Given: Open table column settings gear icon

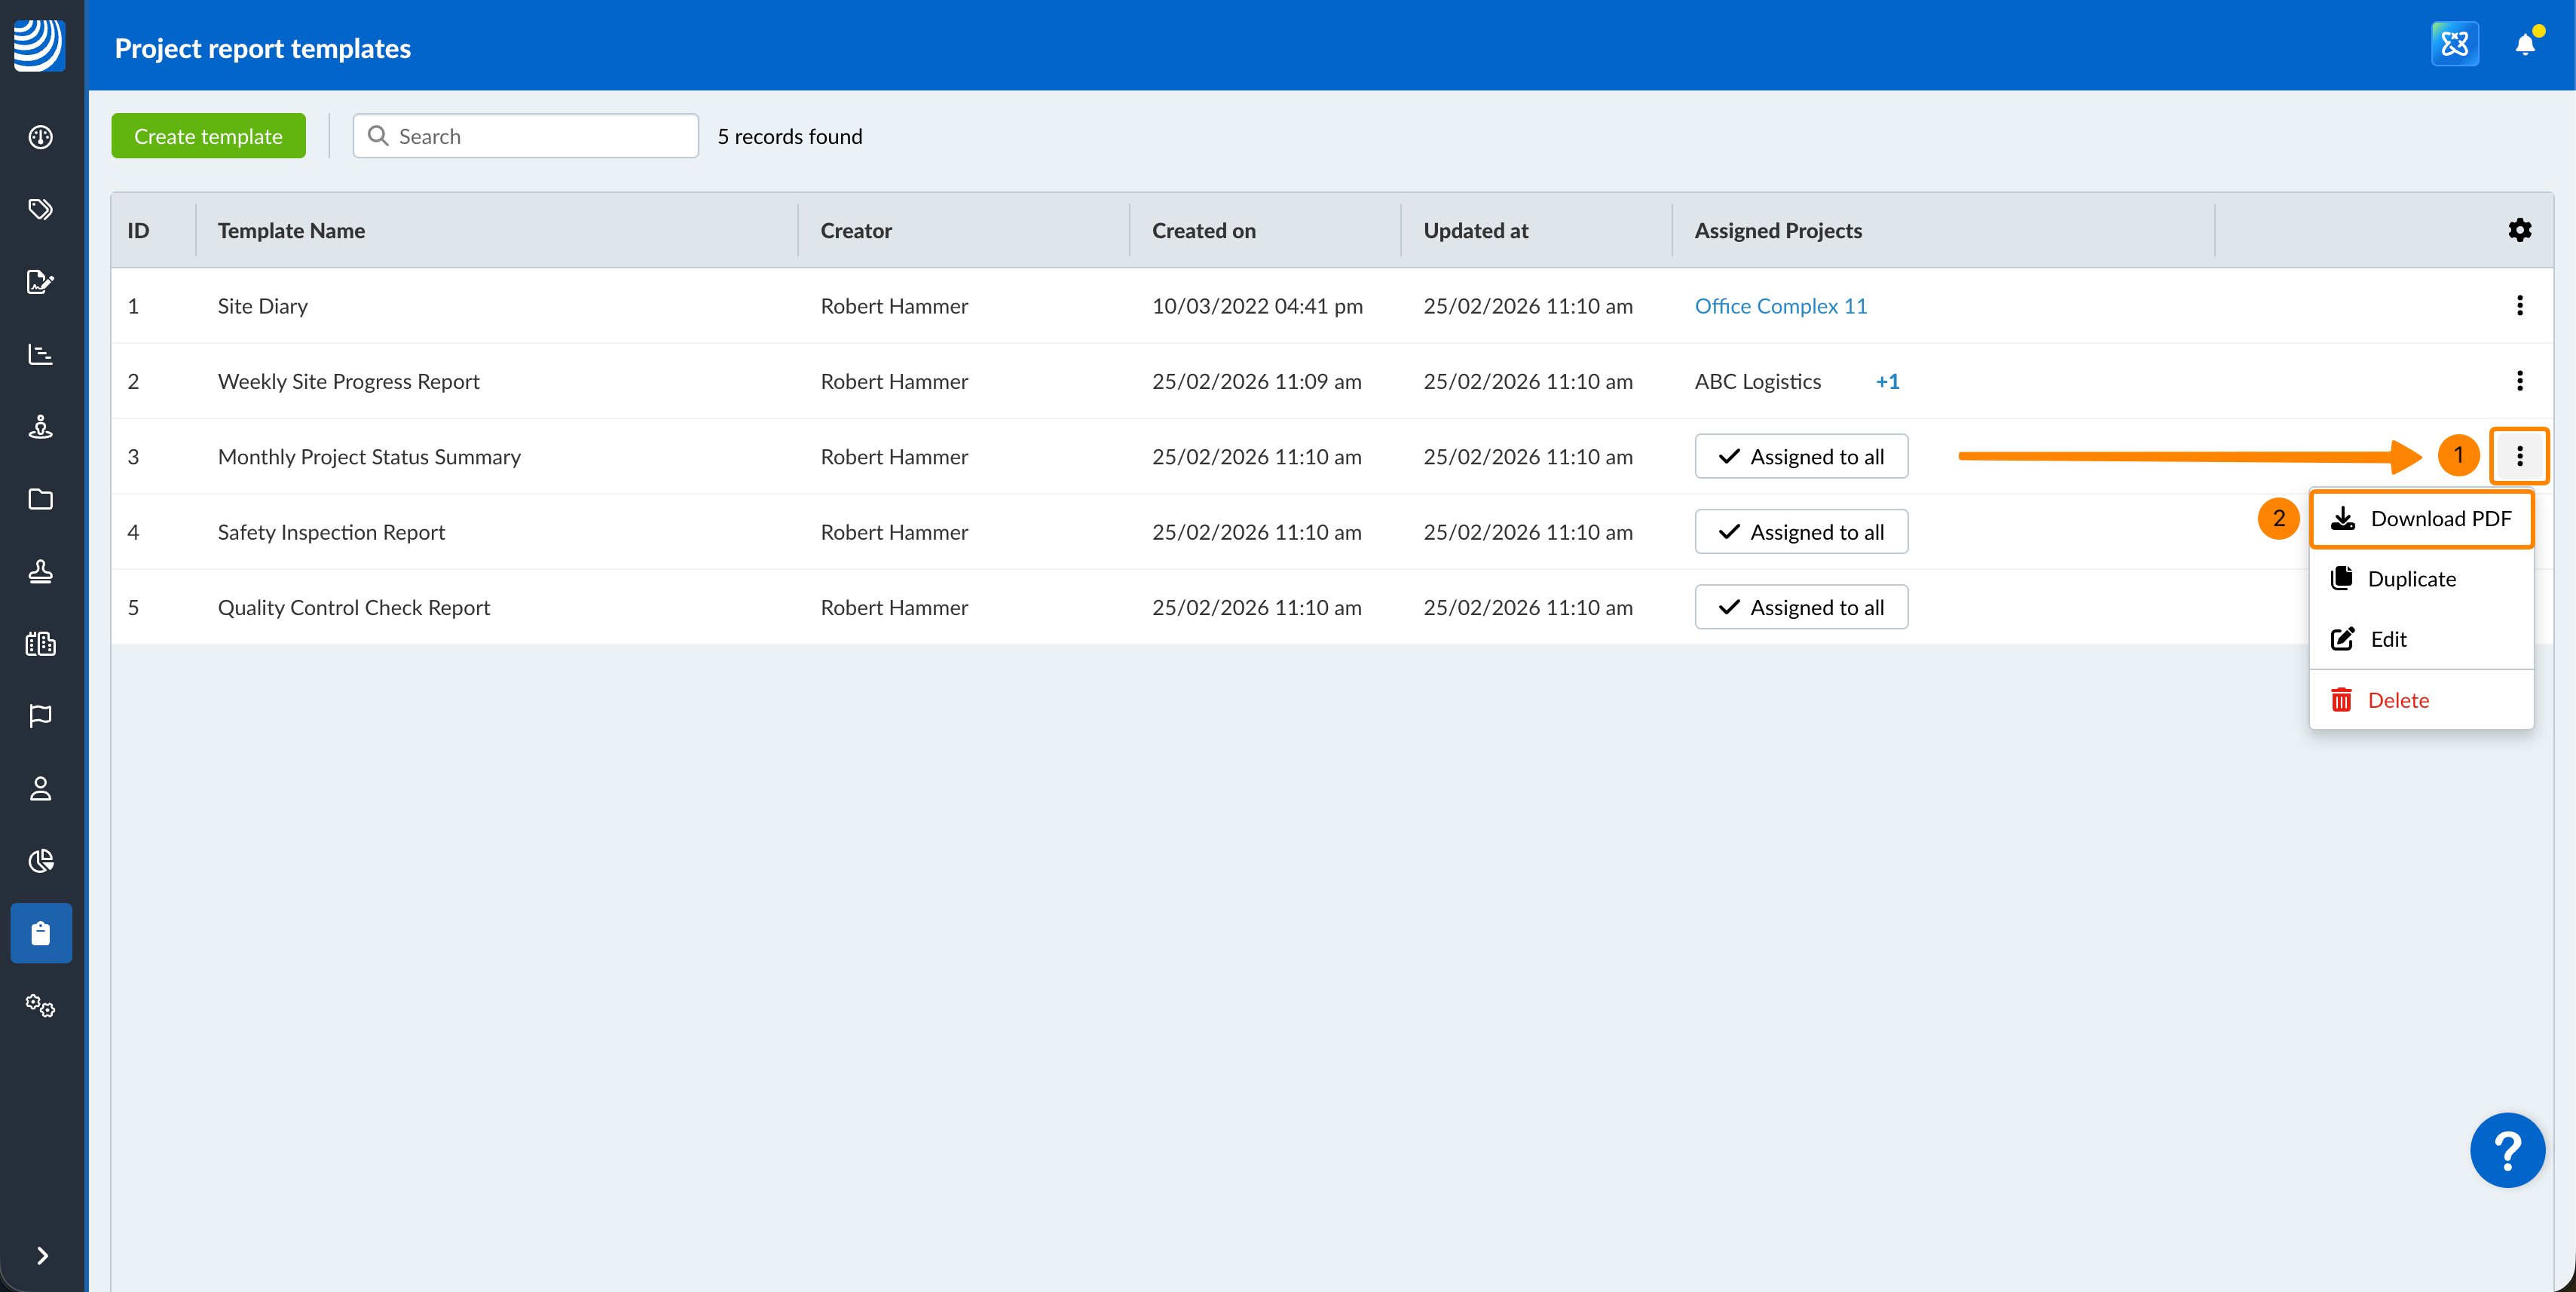Looking at the screenshot, I should tap(2519, 230).
